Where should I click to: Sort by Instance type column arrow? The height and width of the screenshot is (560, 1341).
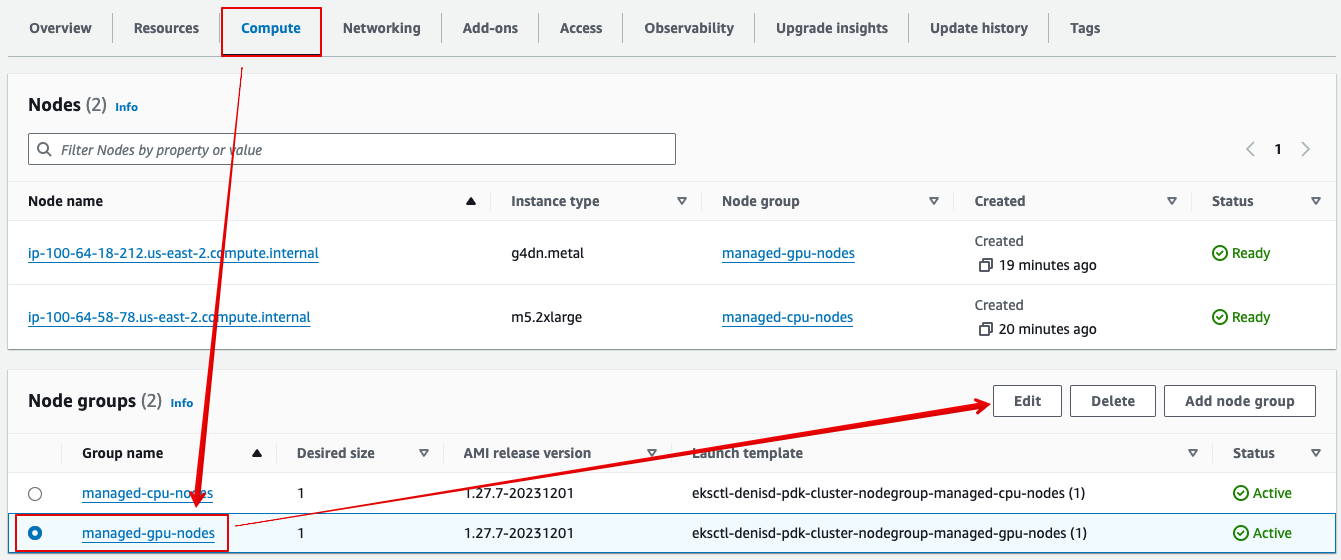(682, 201)
